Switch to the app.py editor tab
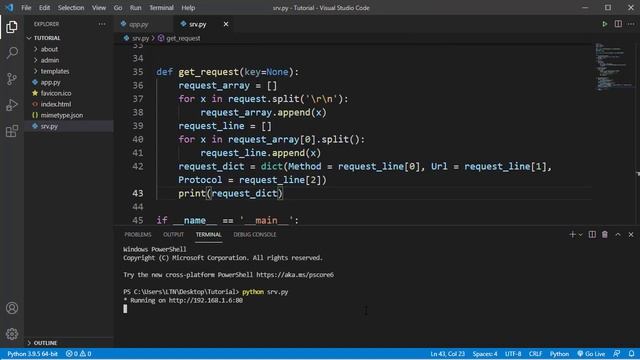 point(144,24)
